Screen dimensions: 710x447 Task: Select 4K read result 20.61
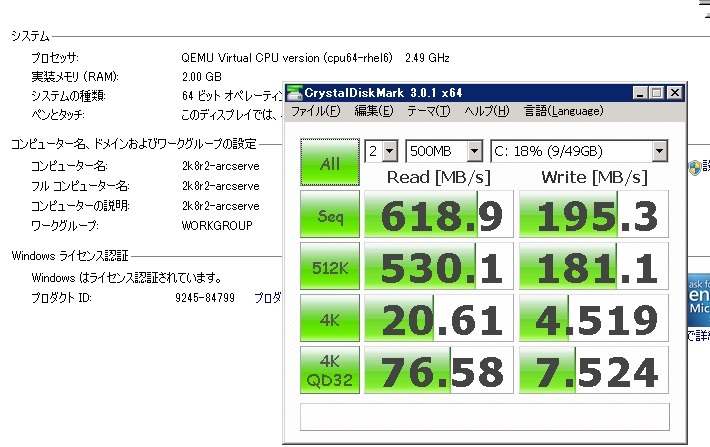[x=439, y=318]
